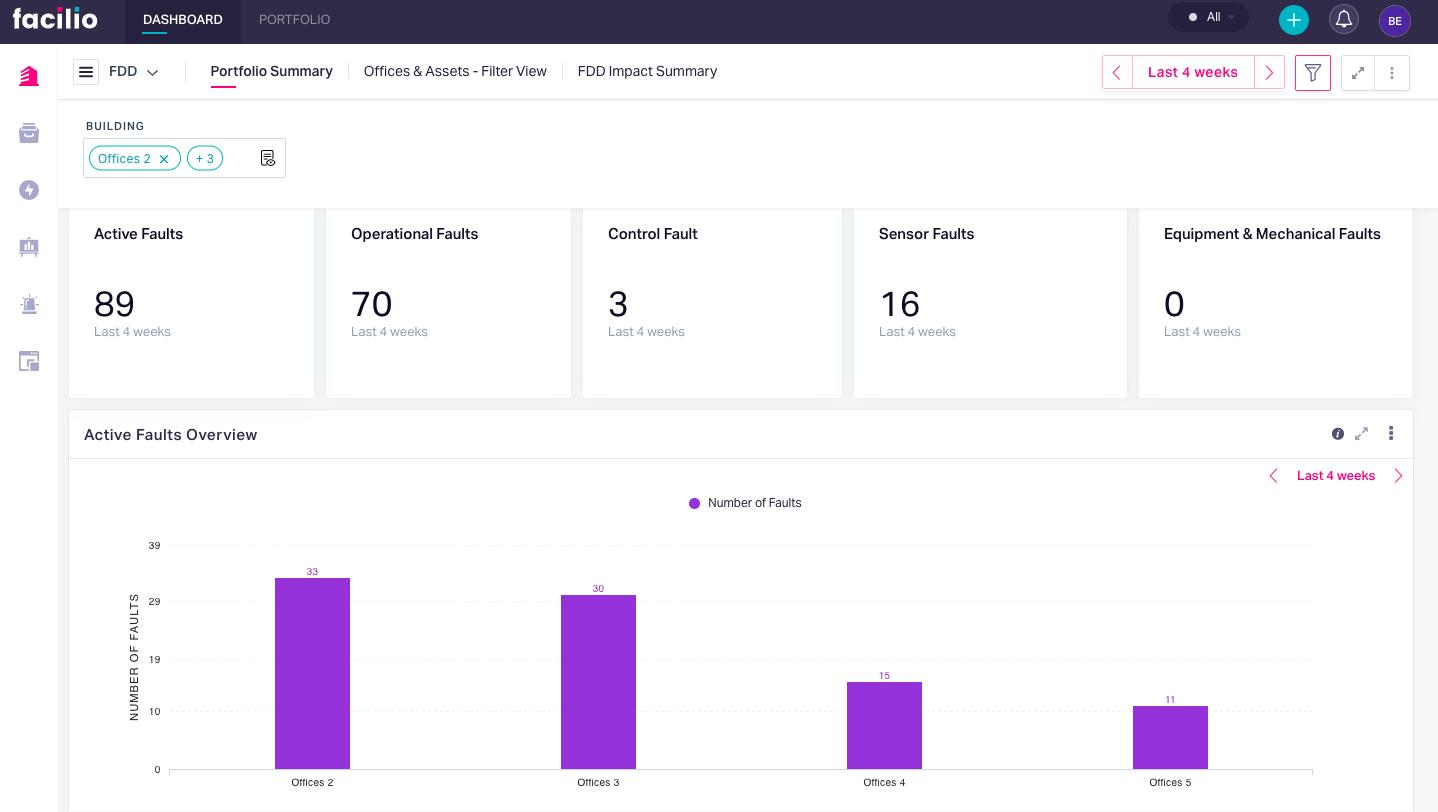The height and width of the screenshot is (812, 1438).
Task: Open Active Faults Overview info icon
Action: pyautogui.click(x=1337, y=434)
